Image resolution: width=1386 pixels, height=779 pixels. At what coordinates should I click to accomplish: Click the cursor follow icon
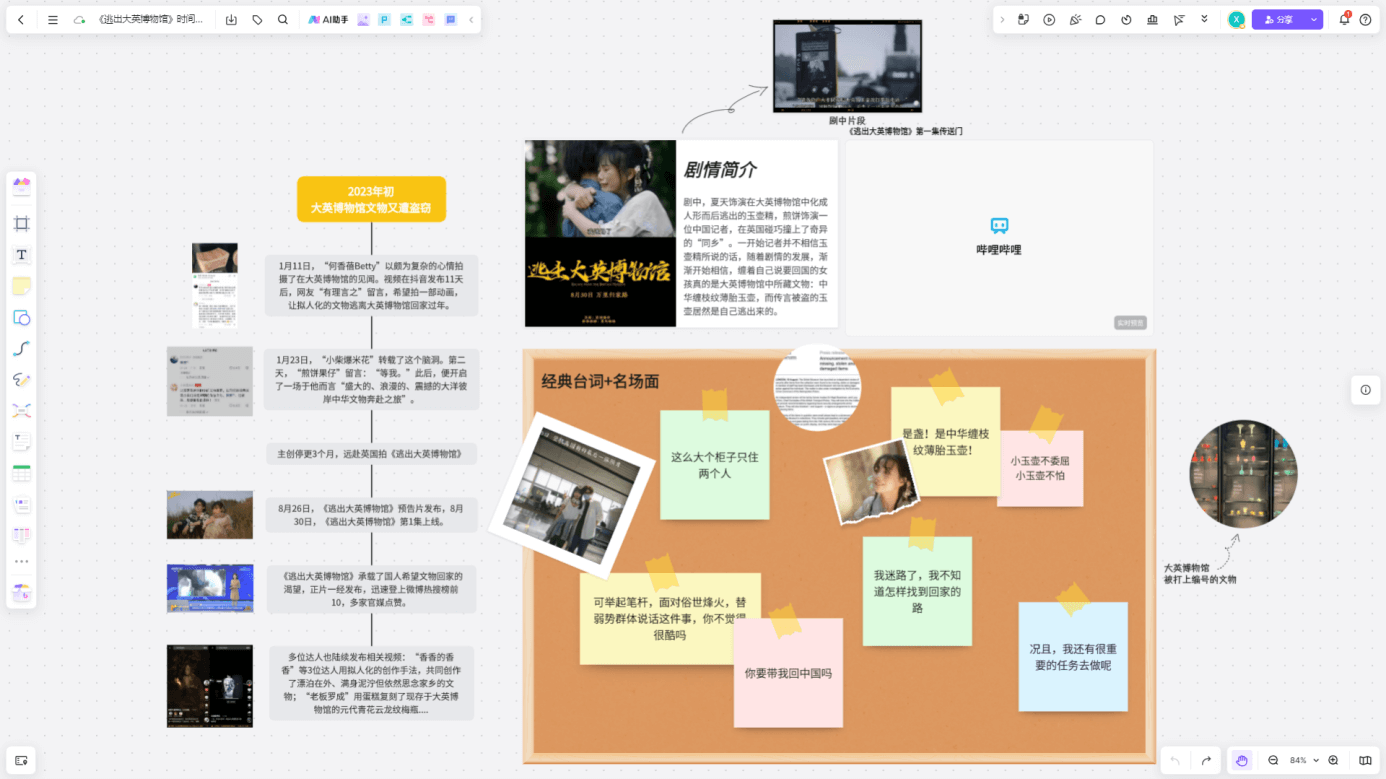pyautogui.click(x=1178, y=20)
